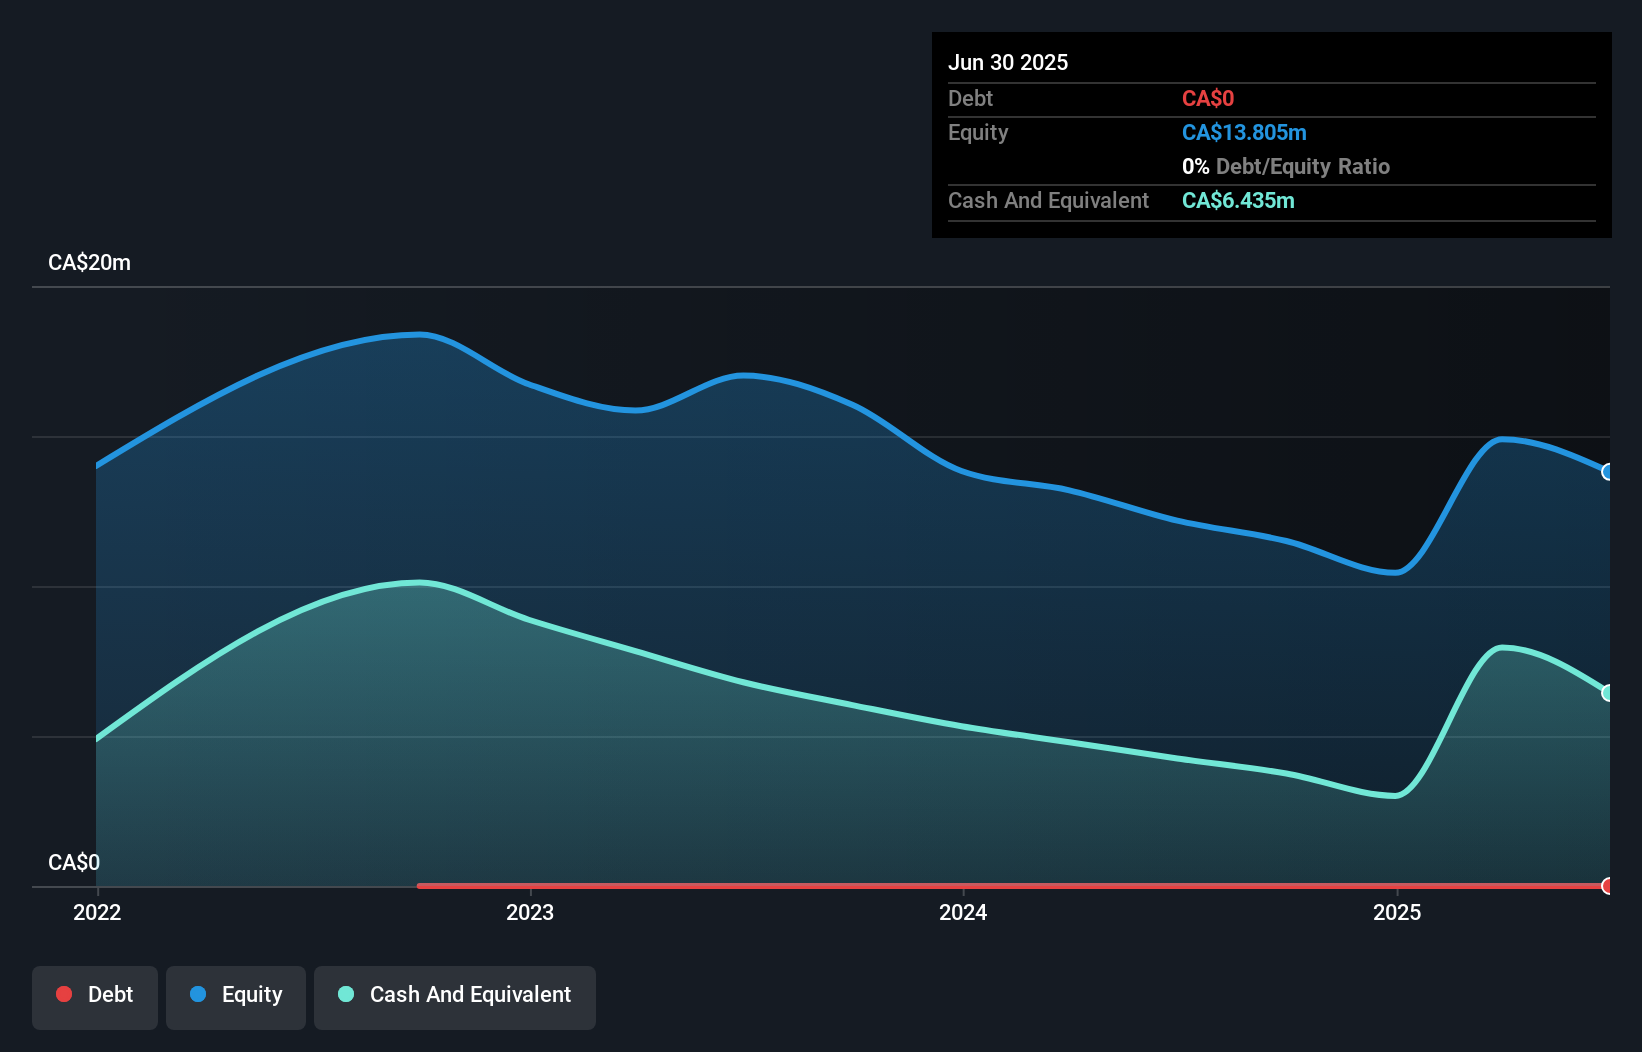This screenshot has width=1642, height=1052.
Task: Select the red Debt endpoint marker on the chart
Action: coord(1606,886)
